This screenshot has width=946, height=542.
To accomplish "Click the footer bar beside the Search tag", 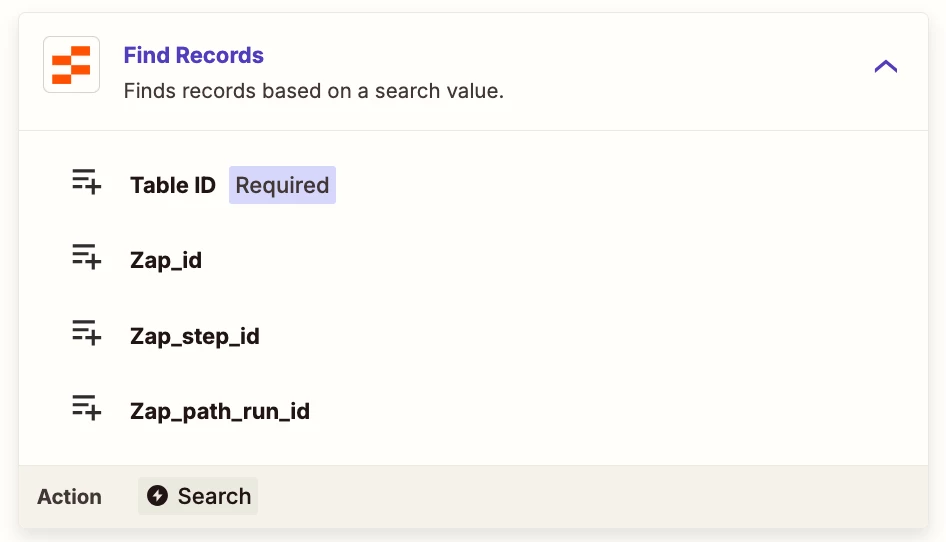I will point(591,496).
